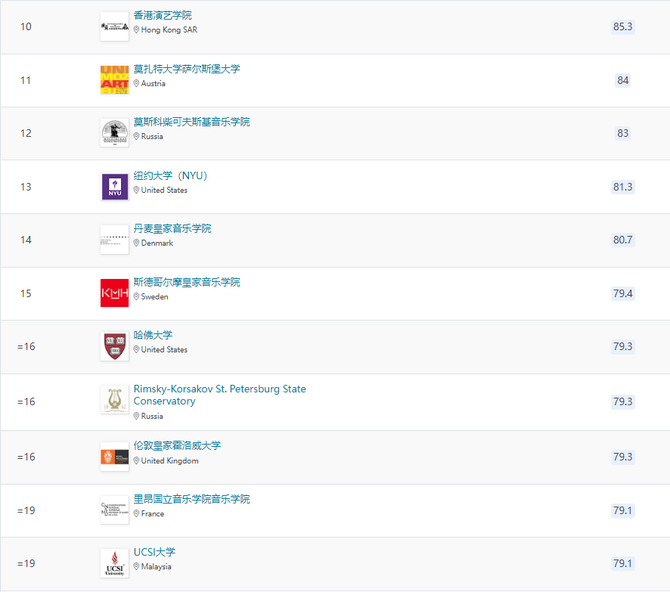
Task: Open the 伦敦皇家霍洛威大学 link
Action: [177, 445]
